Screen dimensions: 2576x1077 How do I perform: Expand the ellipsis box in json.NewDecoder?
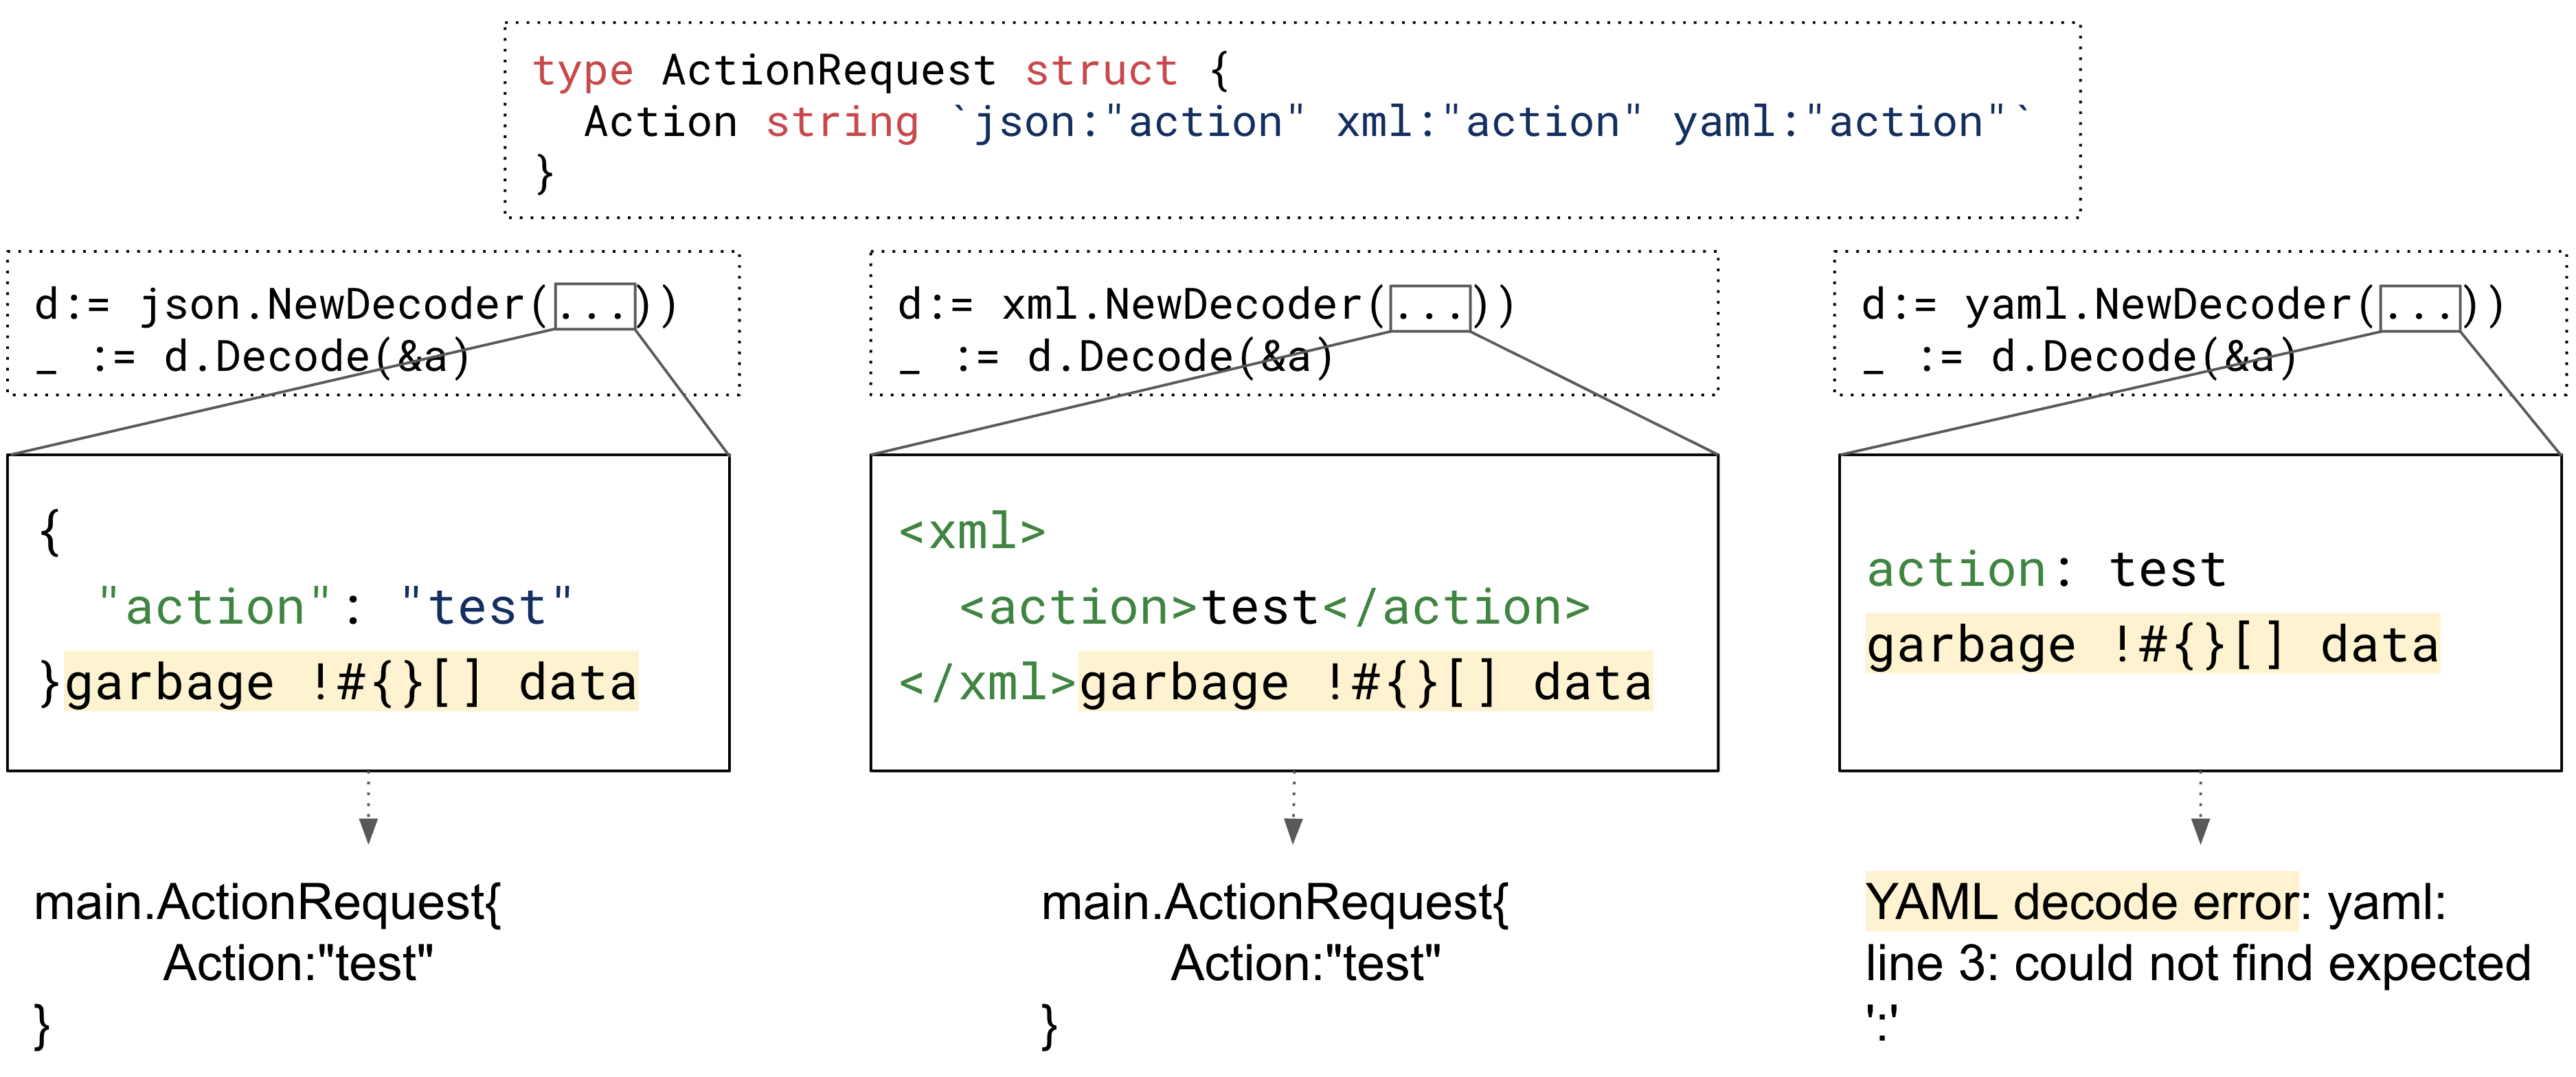click(595, 306)
